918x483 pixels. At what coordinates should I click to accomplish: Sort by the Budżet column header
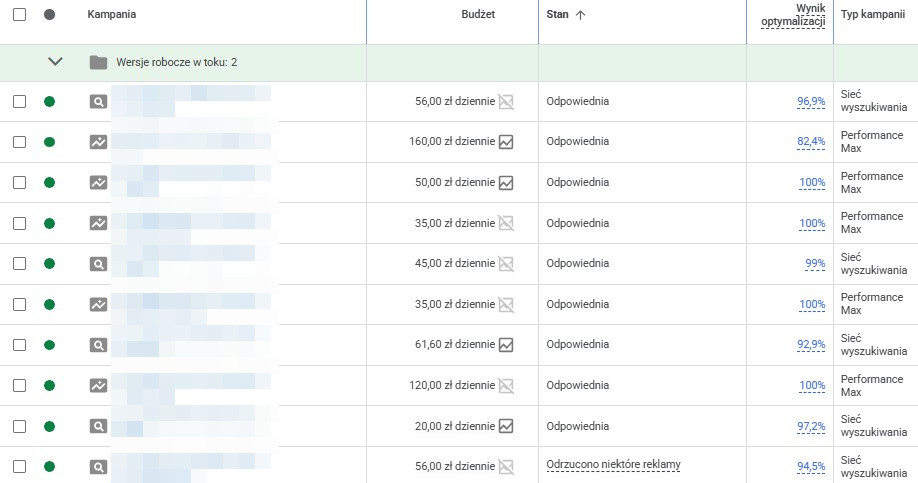pos(478,15)
